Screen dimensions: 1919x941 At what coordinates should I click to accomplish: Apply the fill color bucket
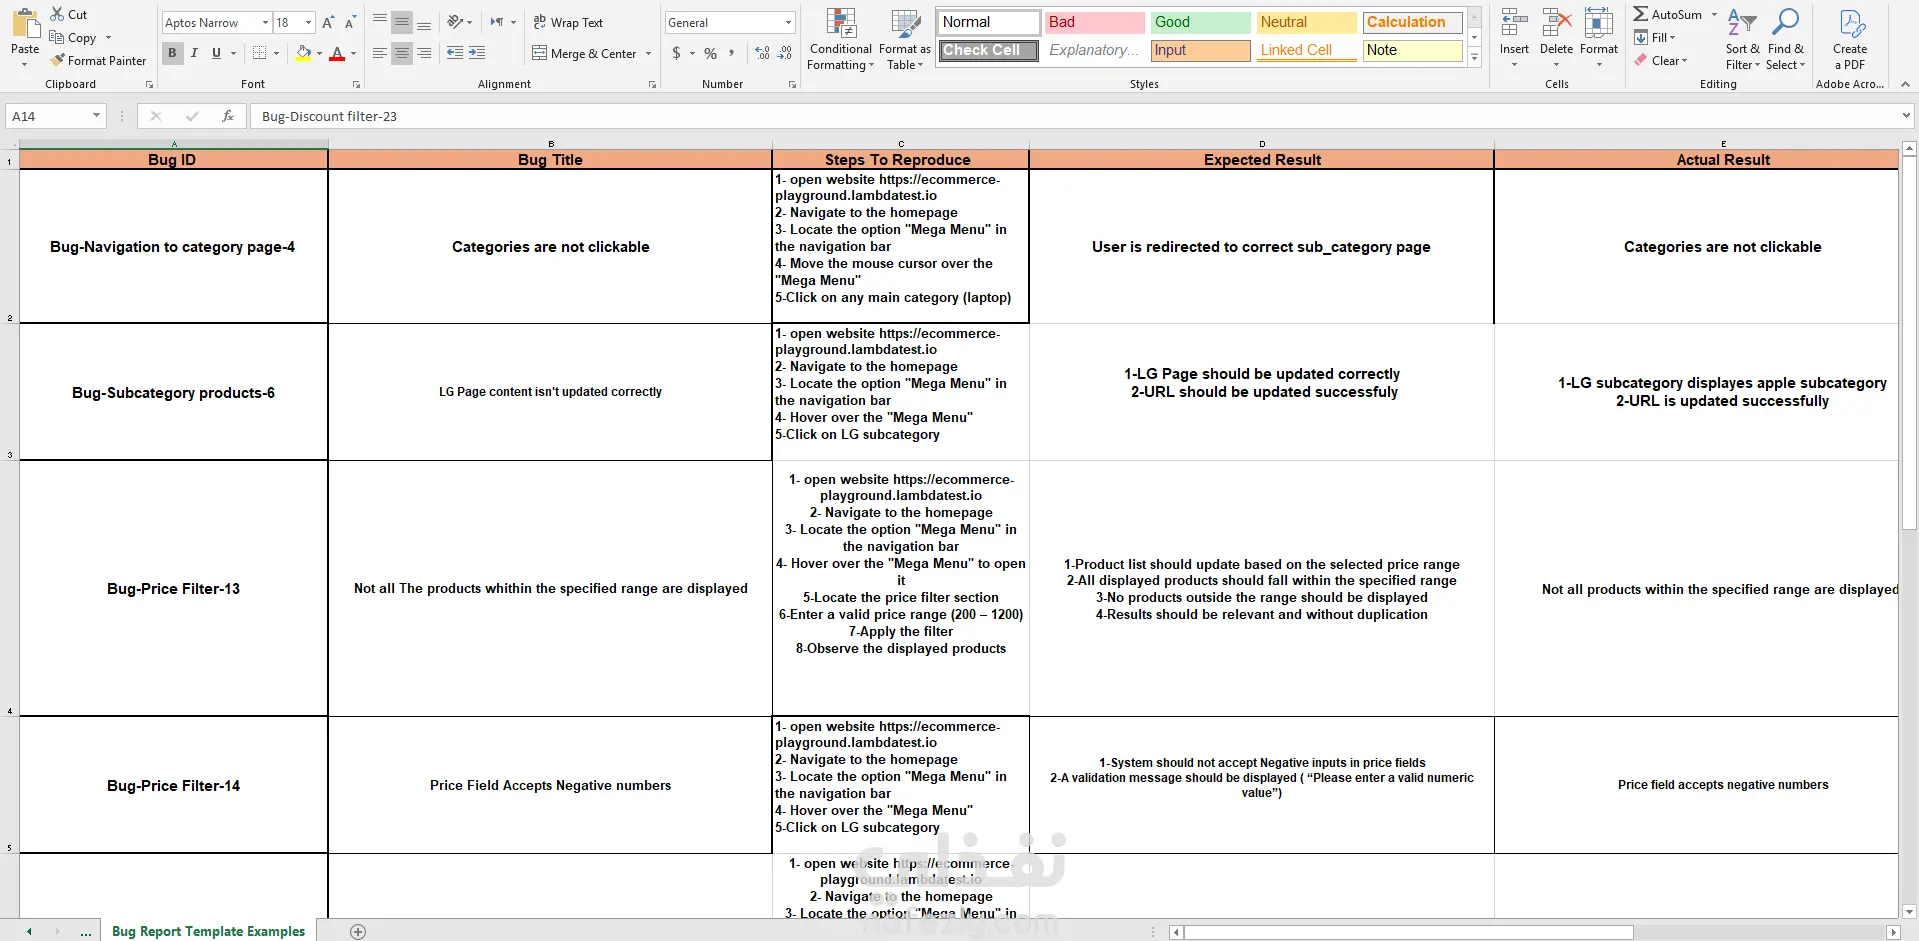[304, 53]
